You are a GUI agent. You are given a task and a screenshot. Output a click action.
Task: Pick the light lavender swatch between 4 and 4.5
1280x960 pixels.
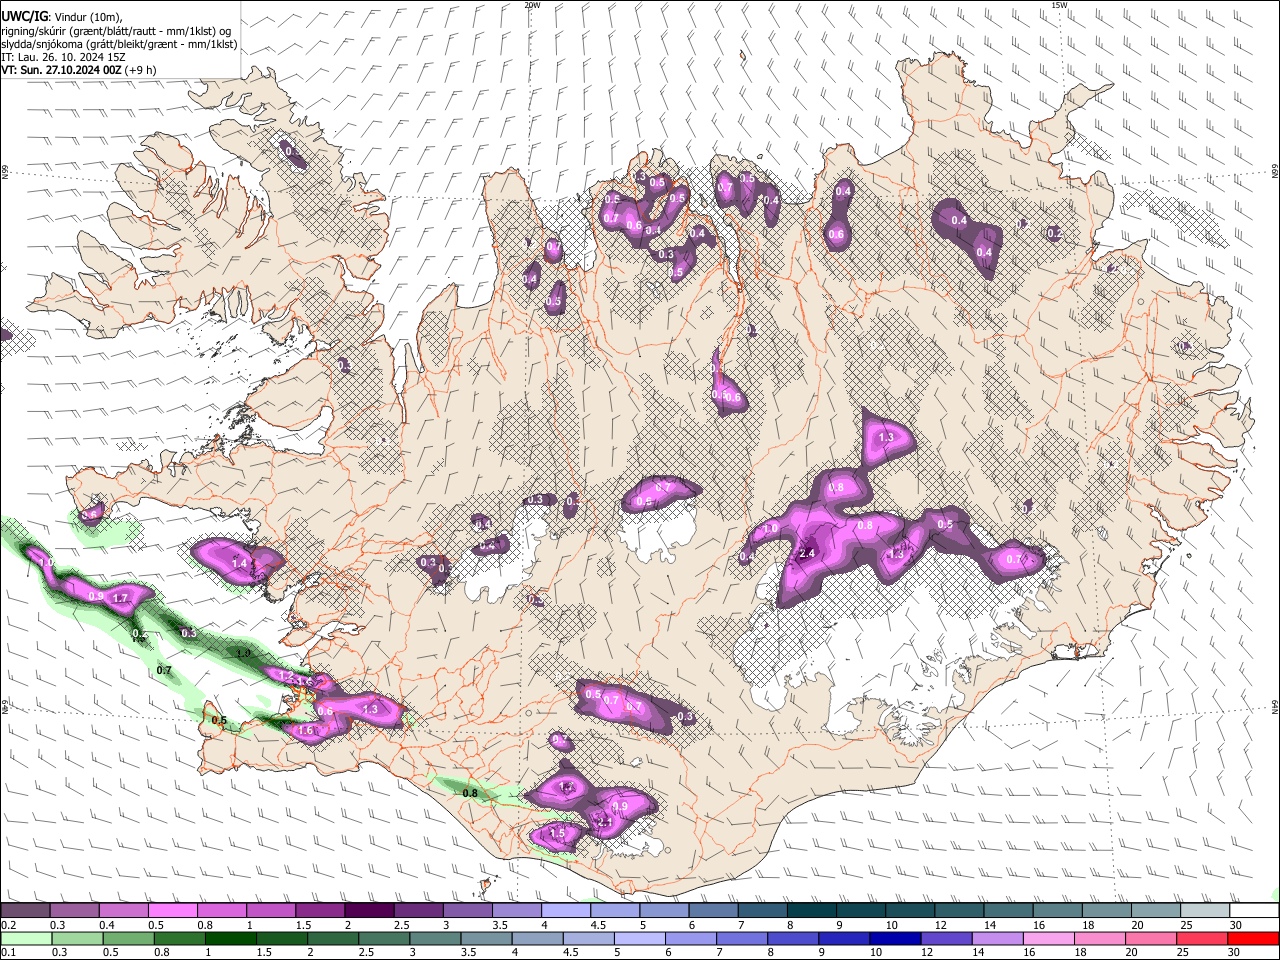[566, 911]
